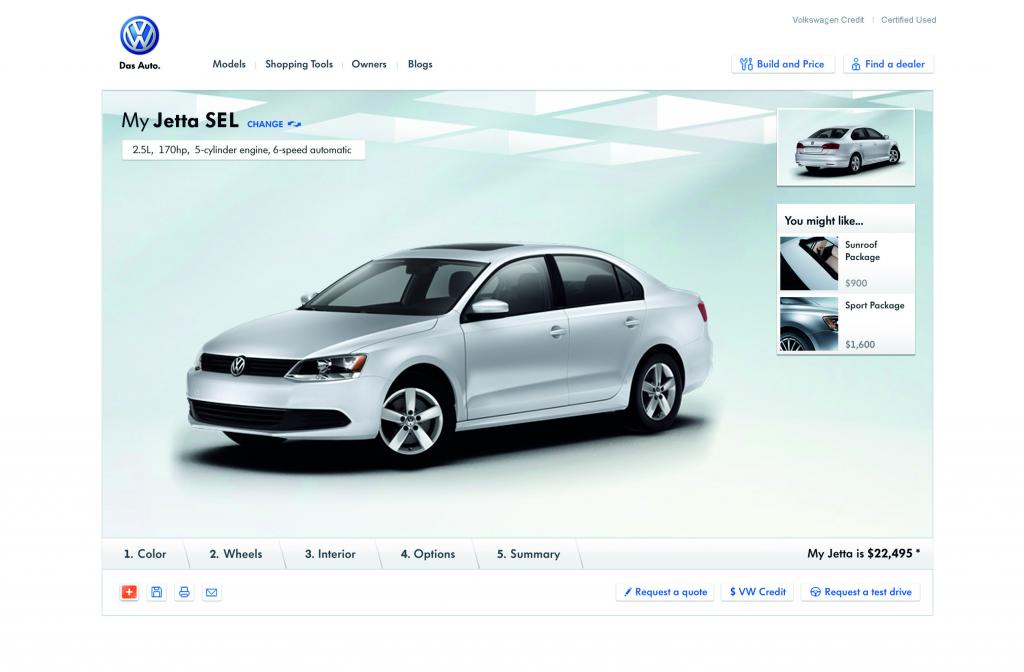Viewport: 1024px width, 672px height.
Task: Click the Sunroof Package label
Action: tap(862, 251)
